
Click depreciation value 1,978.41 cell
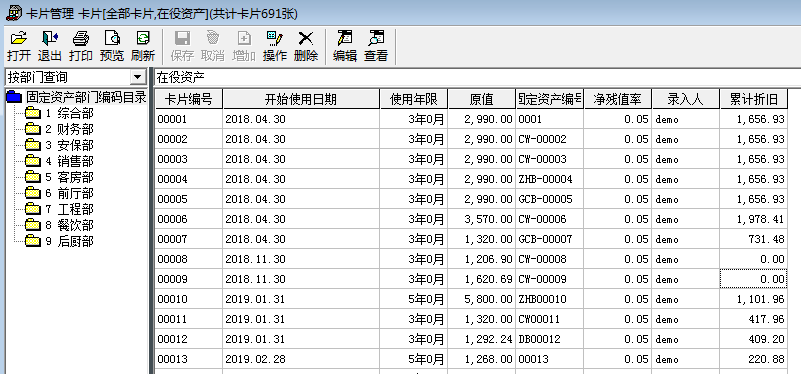pos(753,219)
